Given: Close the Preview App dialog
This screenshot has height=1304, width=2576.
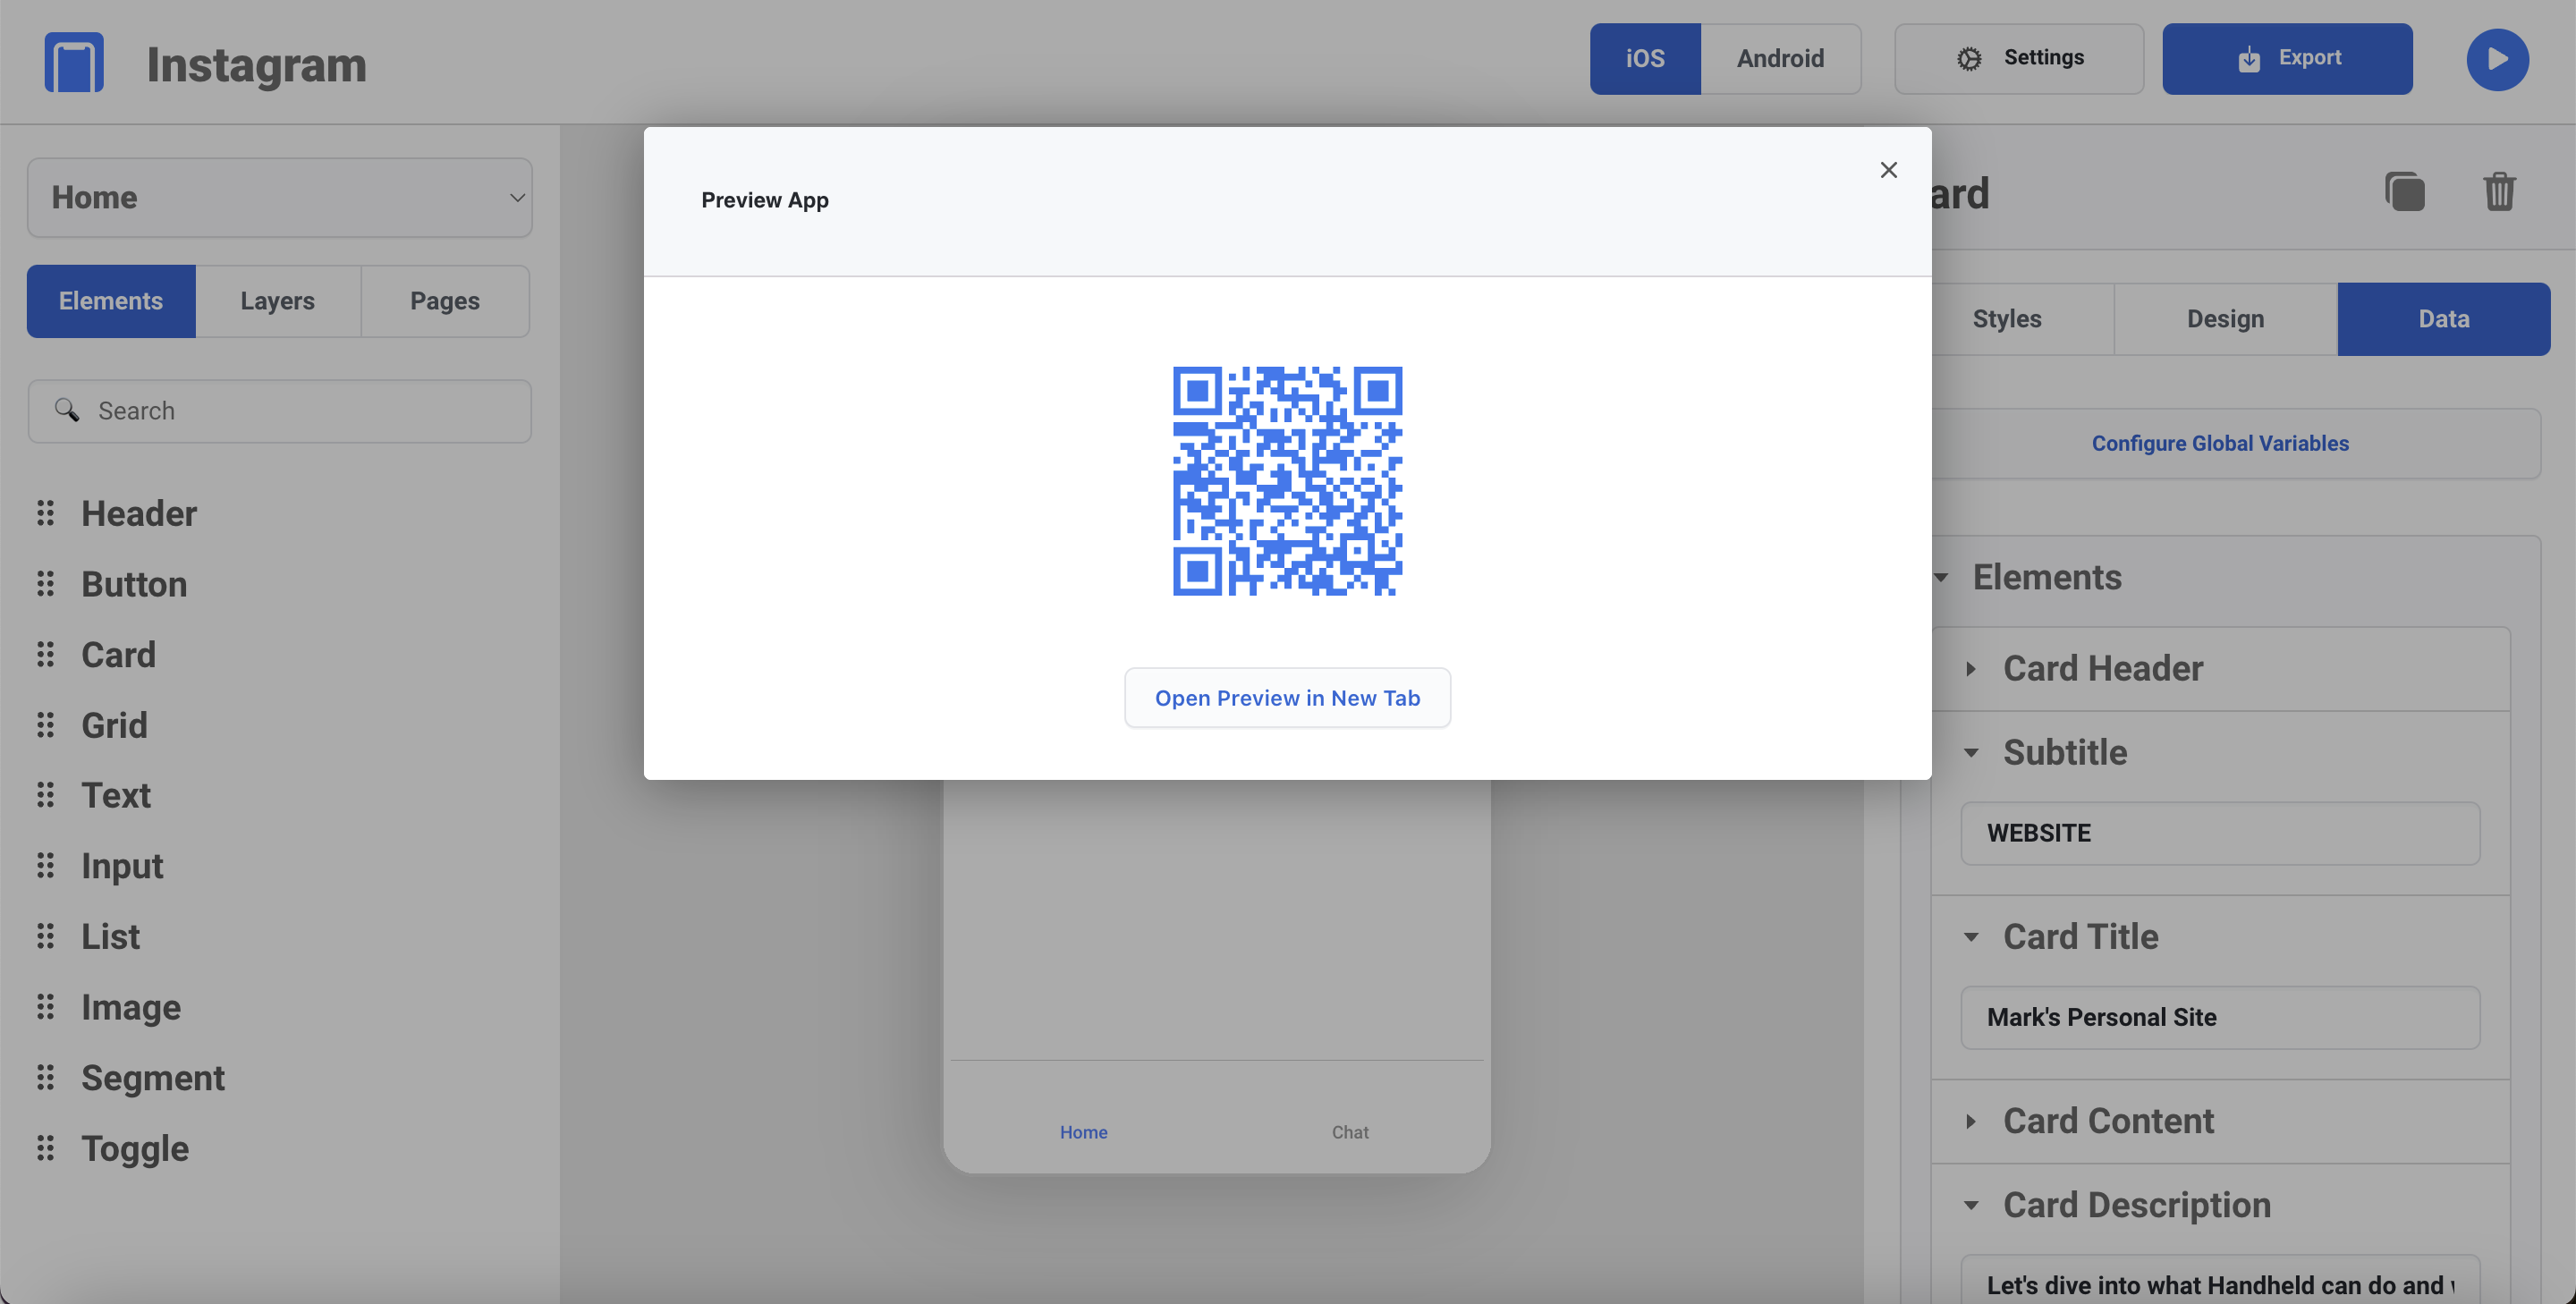Looking at the screenshot, I should (1888, 170).
